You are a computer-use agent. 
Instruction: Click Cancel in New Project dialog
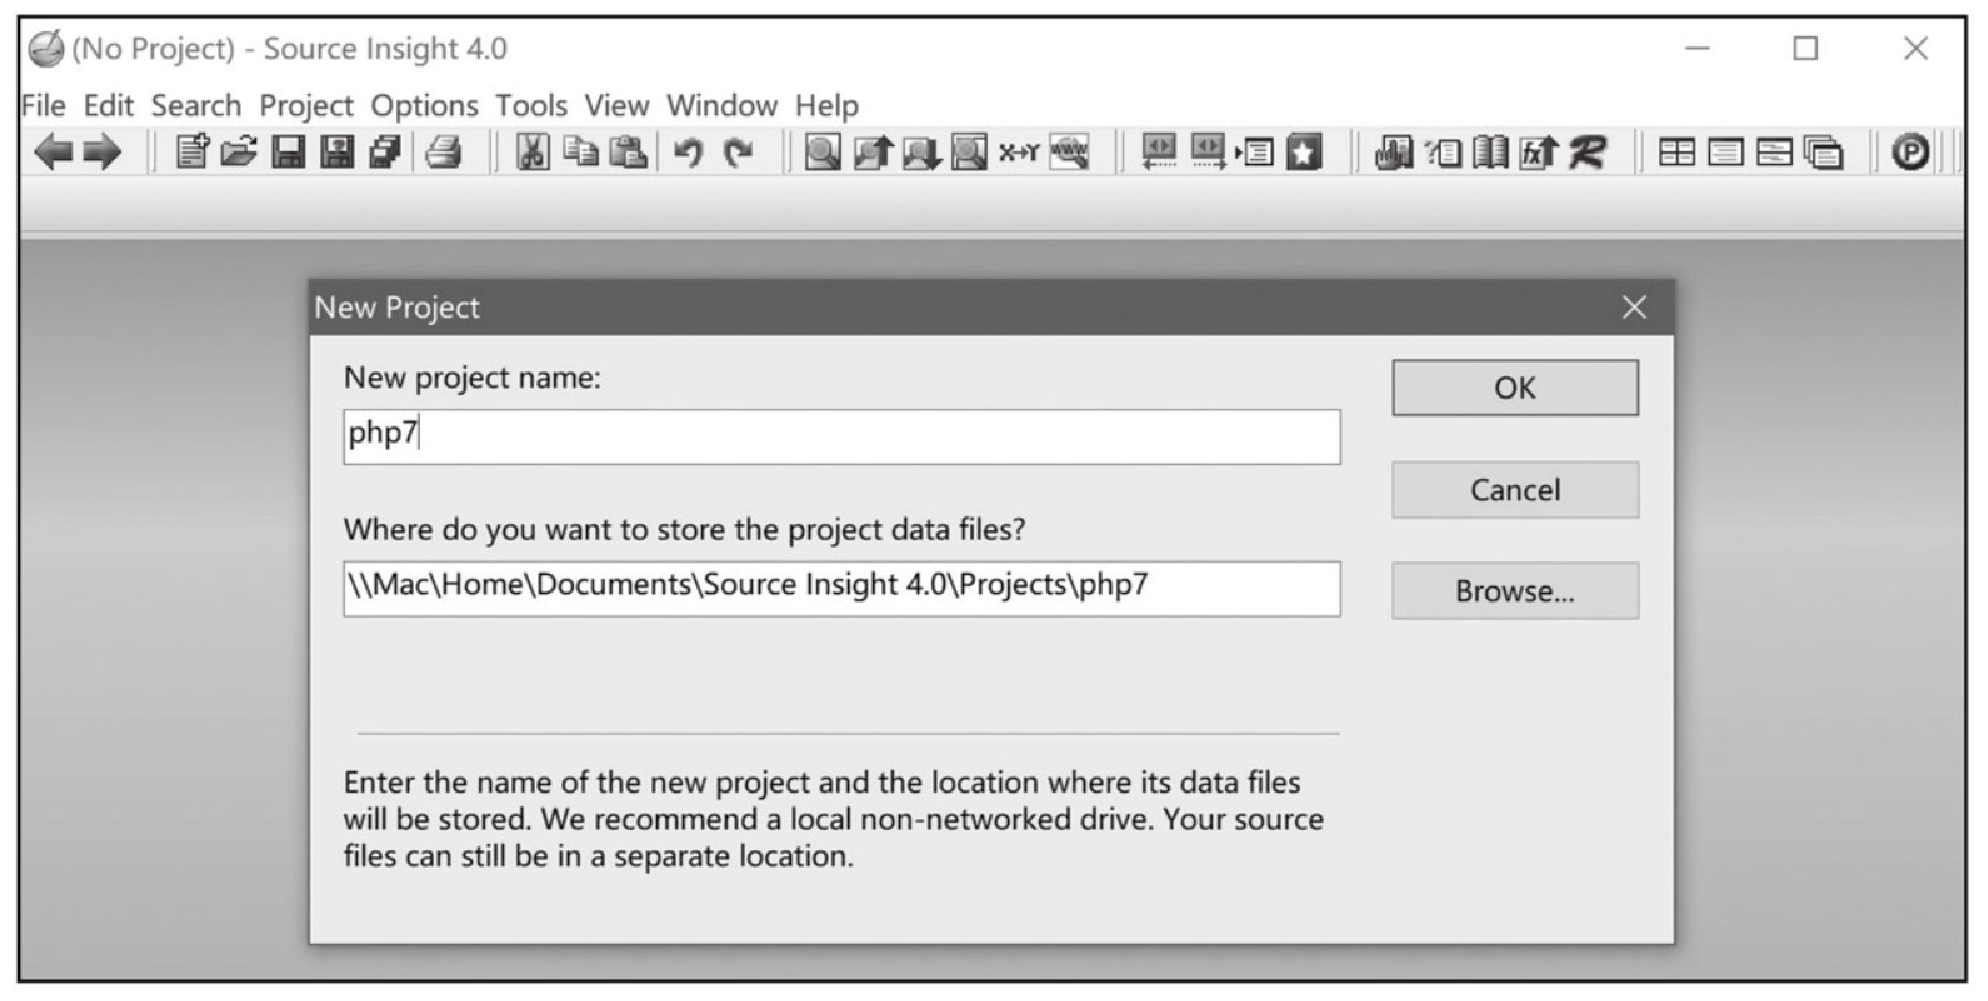coord(1515,490)
